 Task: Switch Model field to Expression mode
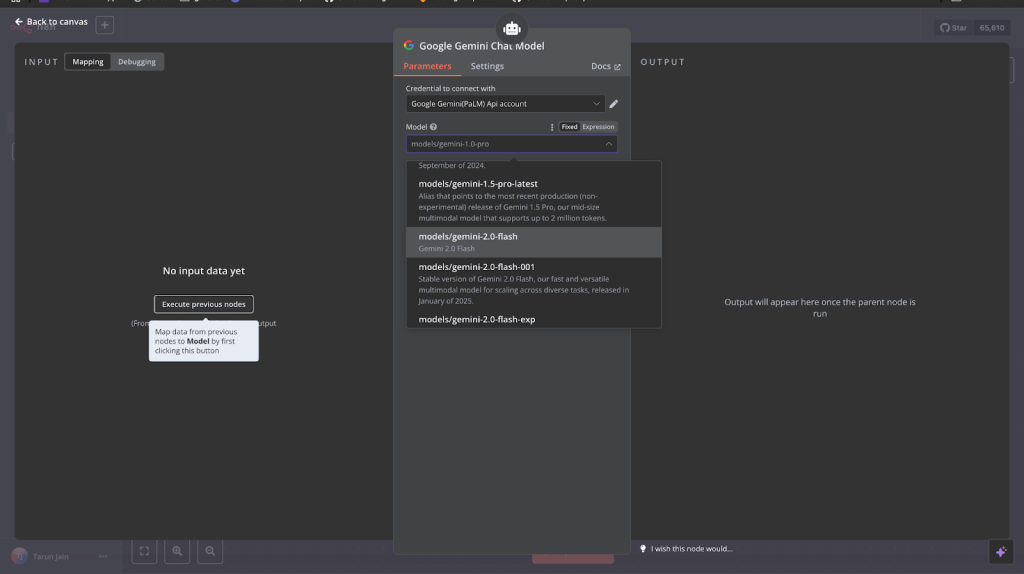tap(598, 127)
